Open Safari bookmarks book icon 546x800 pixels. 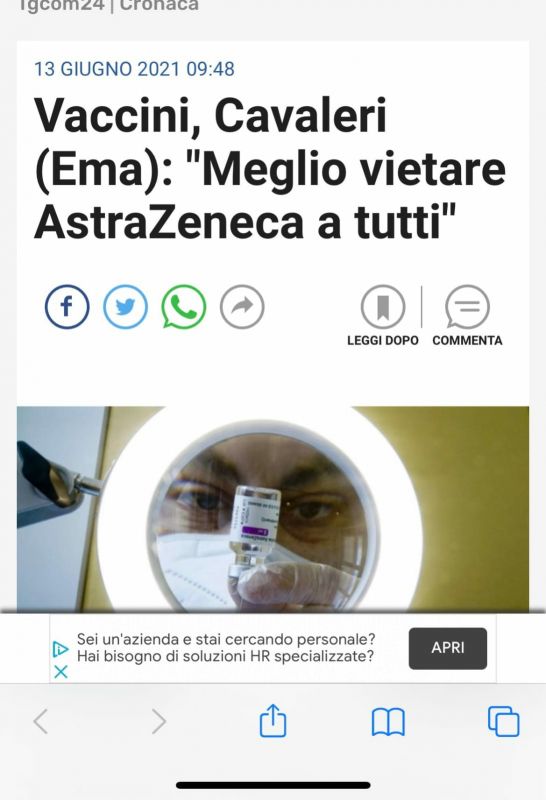(388, 722)
